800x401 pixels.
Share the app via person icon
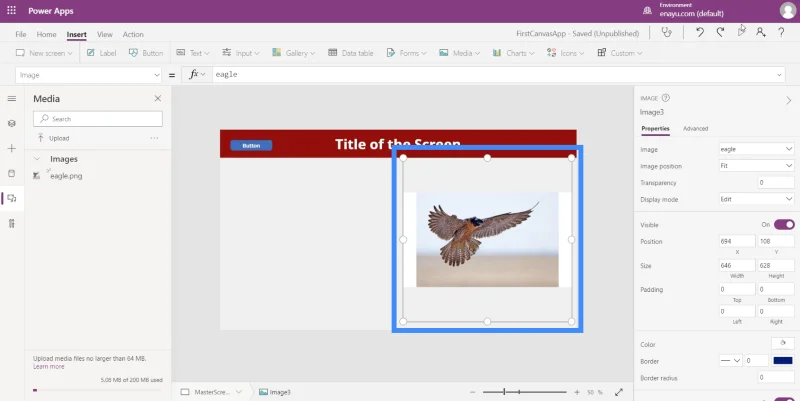(761, 33)
